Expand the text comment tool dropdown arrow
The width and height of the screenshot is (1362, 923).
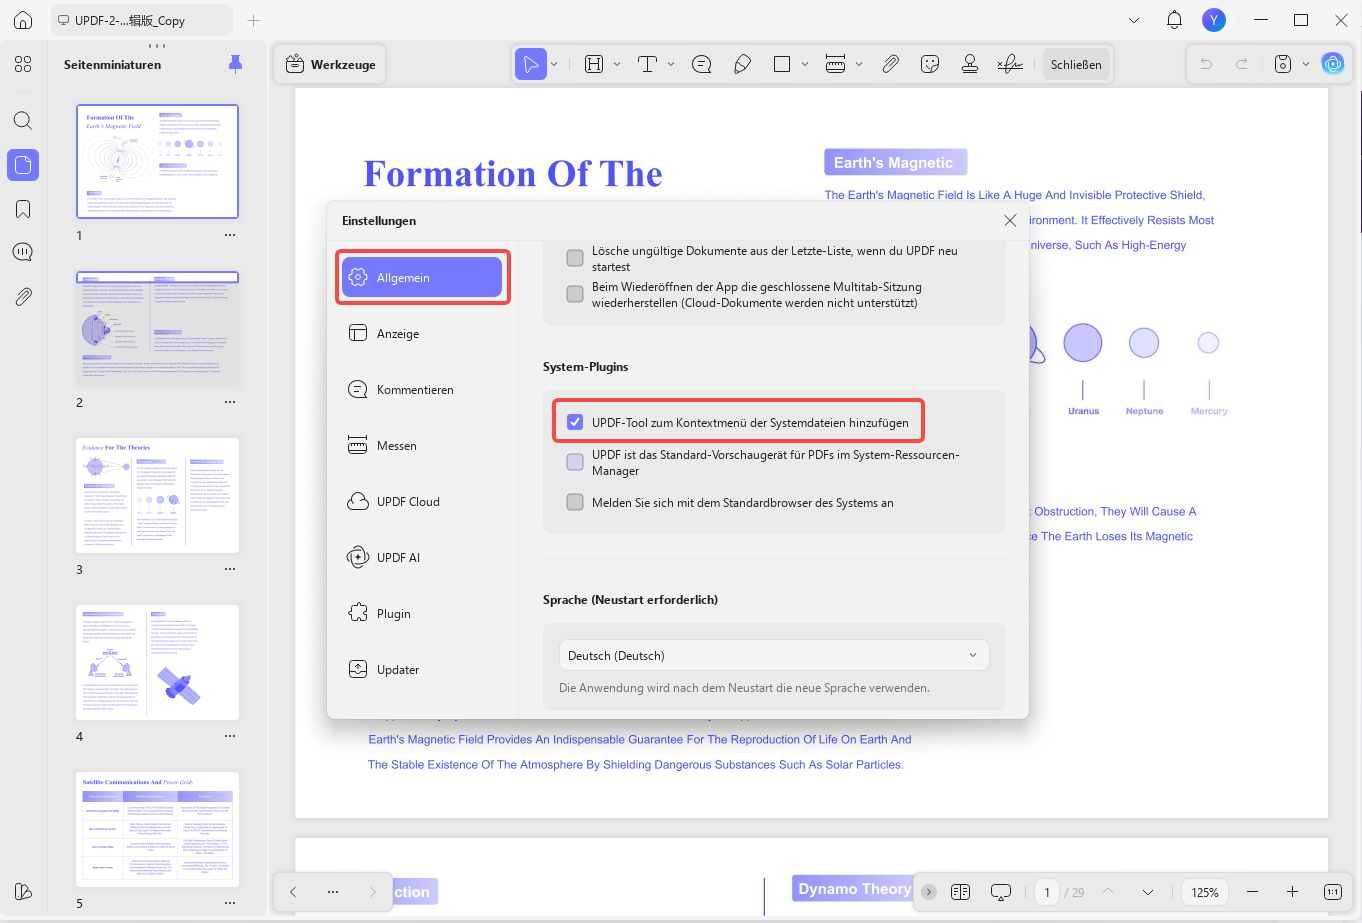click(x=671, y=64)
